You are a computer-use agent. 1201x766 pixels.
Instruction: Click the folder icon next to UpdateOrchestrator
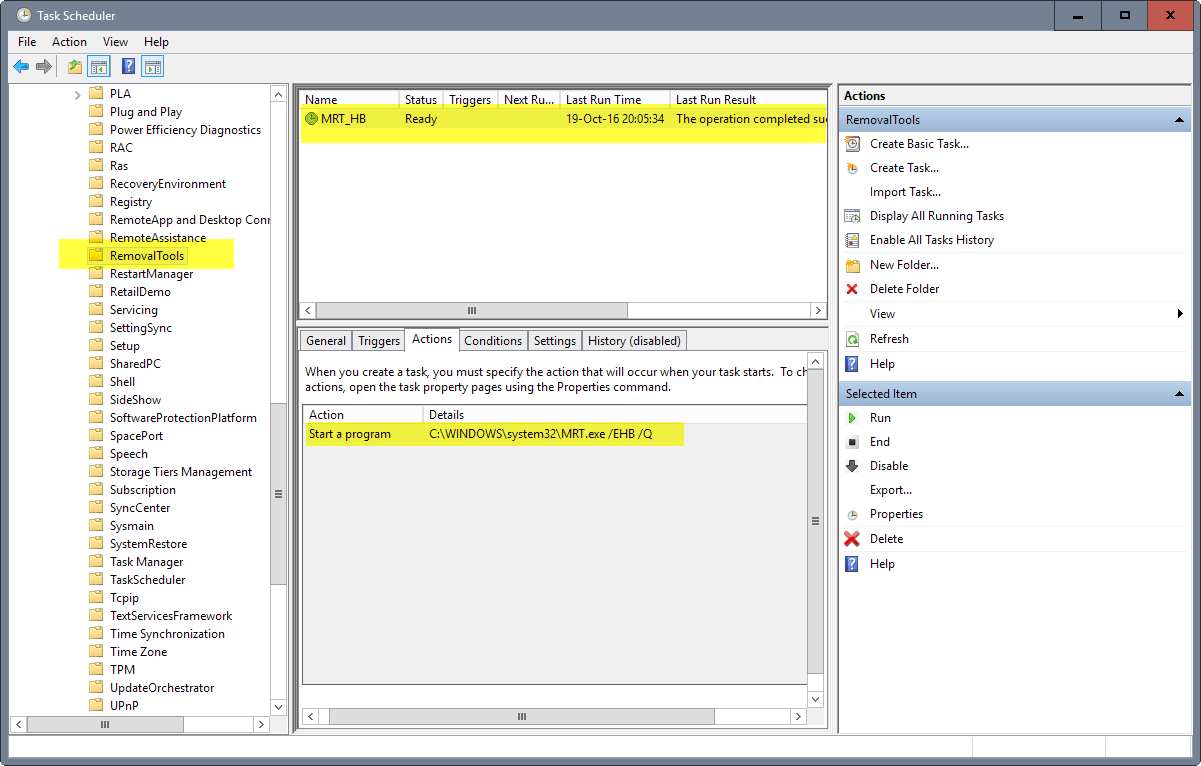[96, 688]
